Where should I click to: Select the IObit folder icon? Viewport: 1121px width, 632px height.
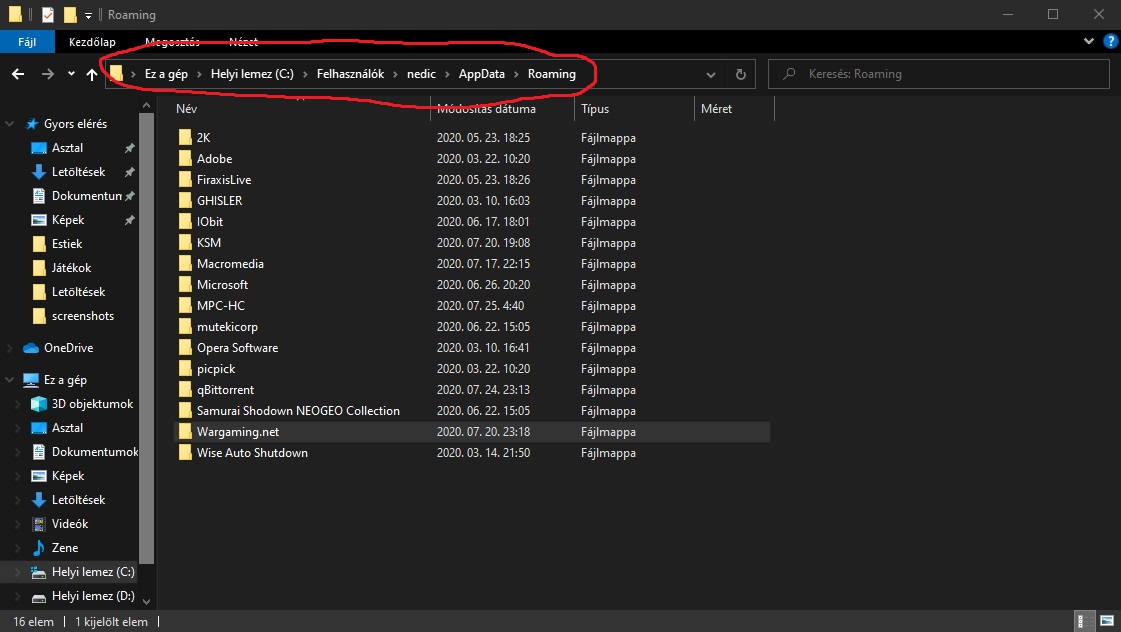click(185, 222)
